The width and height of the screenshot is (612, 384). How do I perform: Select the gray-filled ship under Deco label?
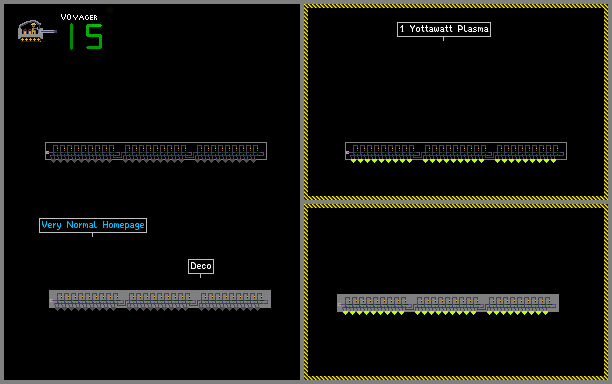click(160, 300)
